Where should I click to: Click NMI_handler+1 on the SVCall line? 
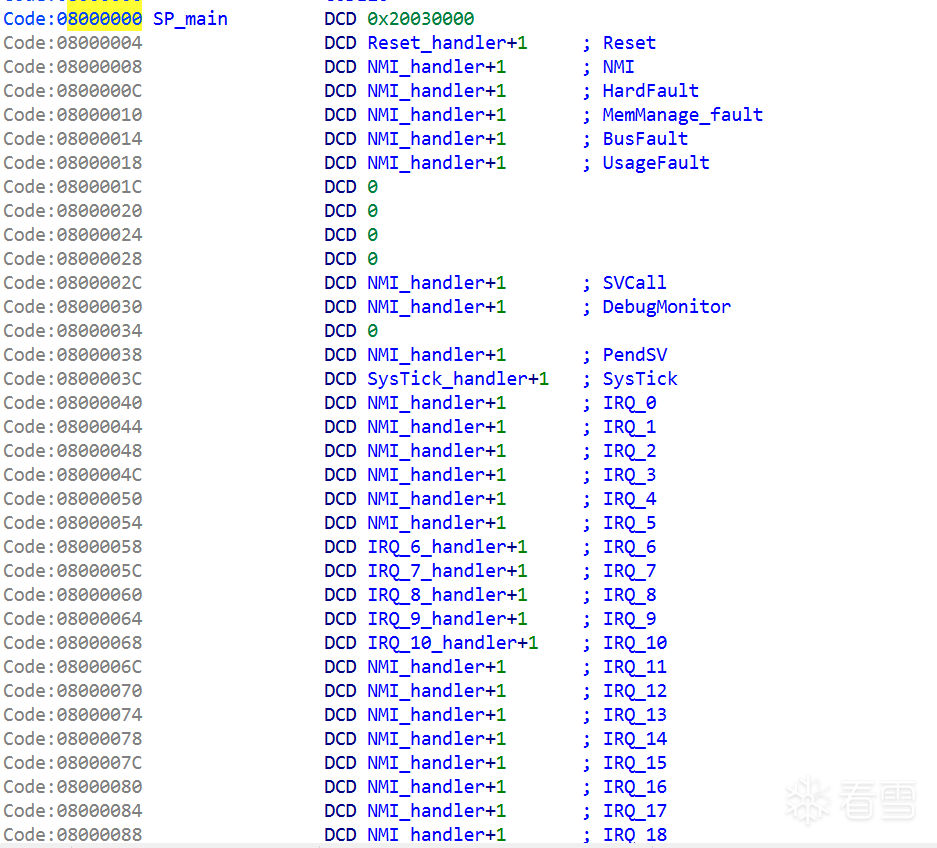pos(436,283)
